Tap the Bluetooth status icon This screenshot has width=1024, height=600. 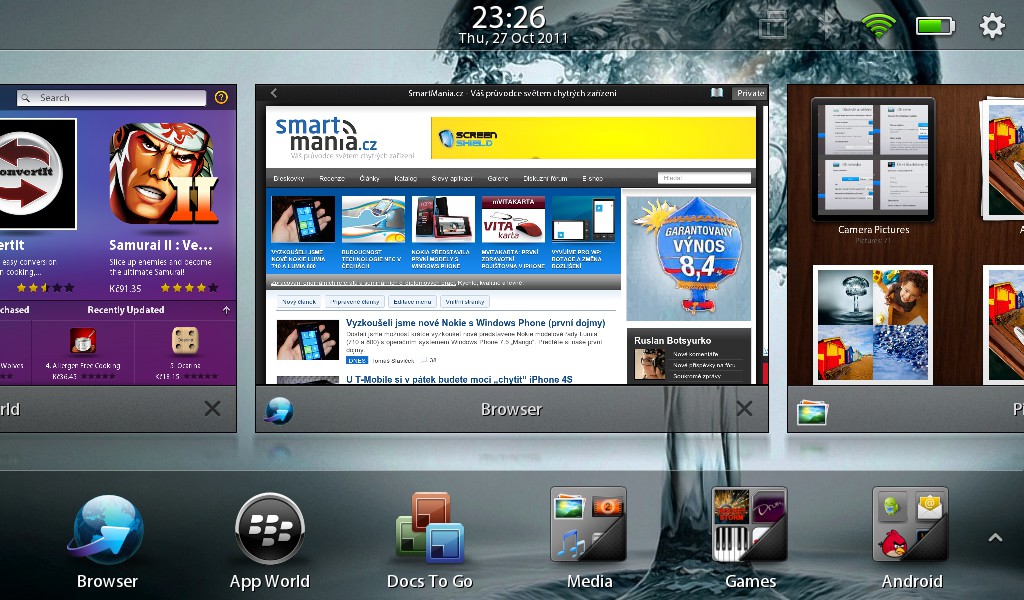tap(828, 25)
